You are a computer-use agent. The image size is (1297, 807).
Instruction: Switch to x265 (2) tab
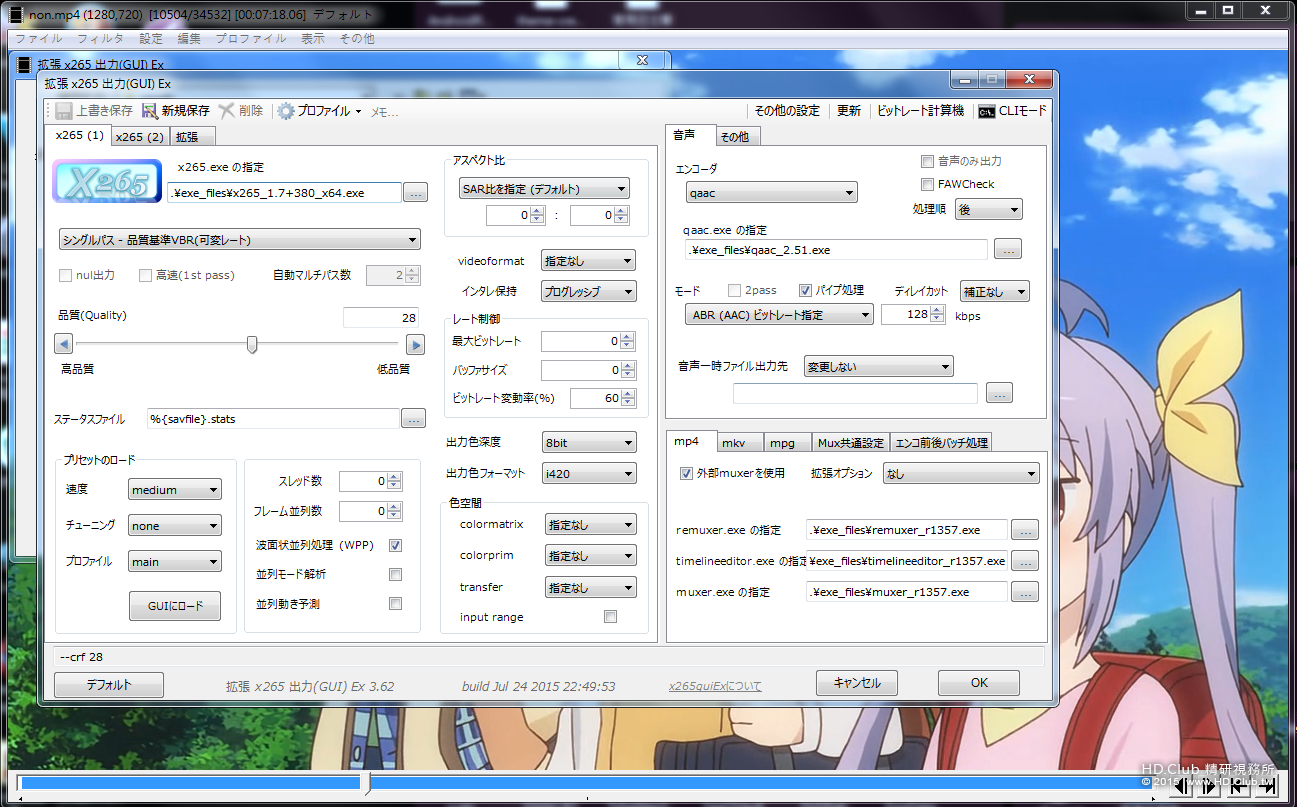point(140,137)
